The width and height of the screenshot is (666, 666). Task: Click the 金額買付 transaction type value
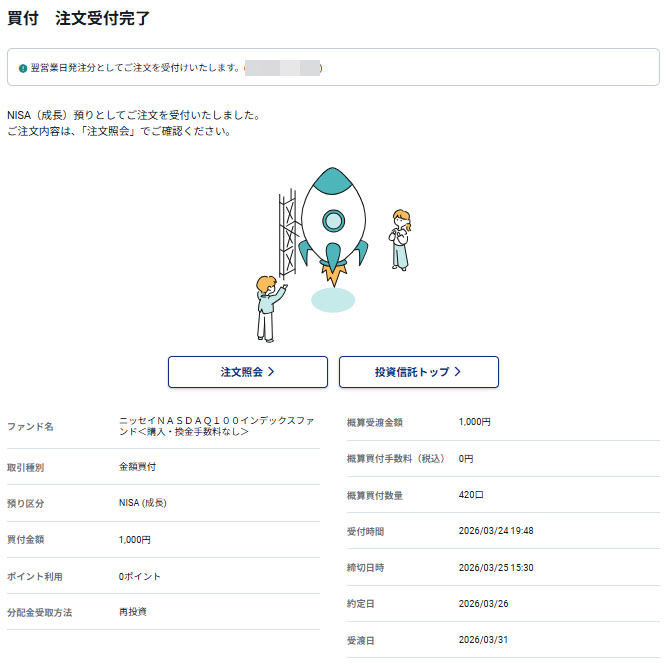coord(137,467)
